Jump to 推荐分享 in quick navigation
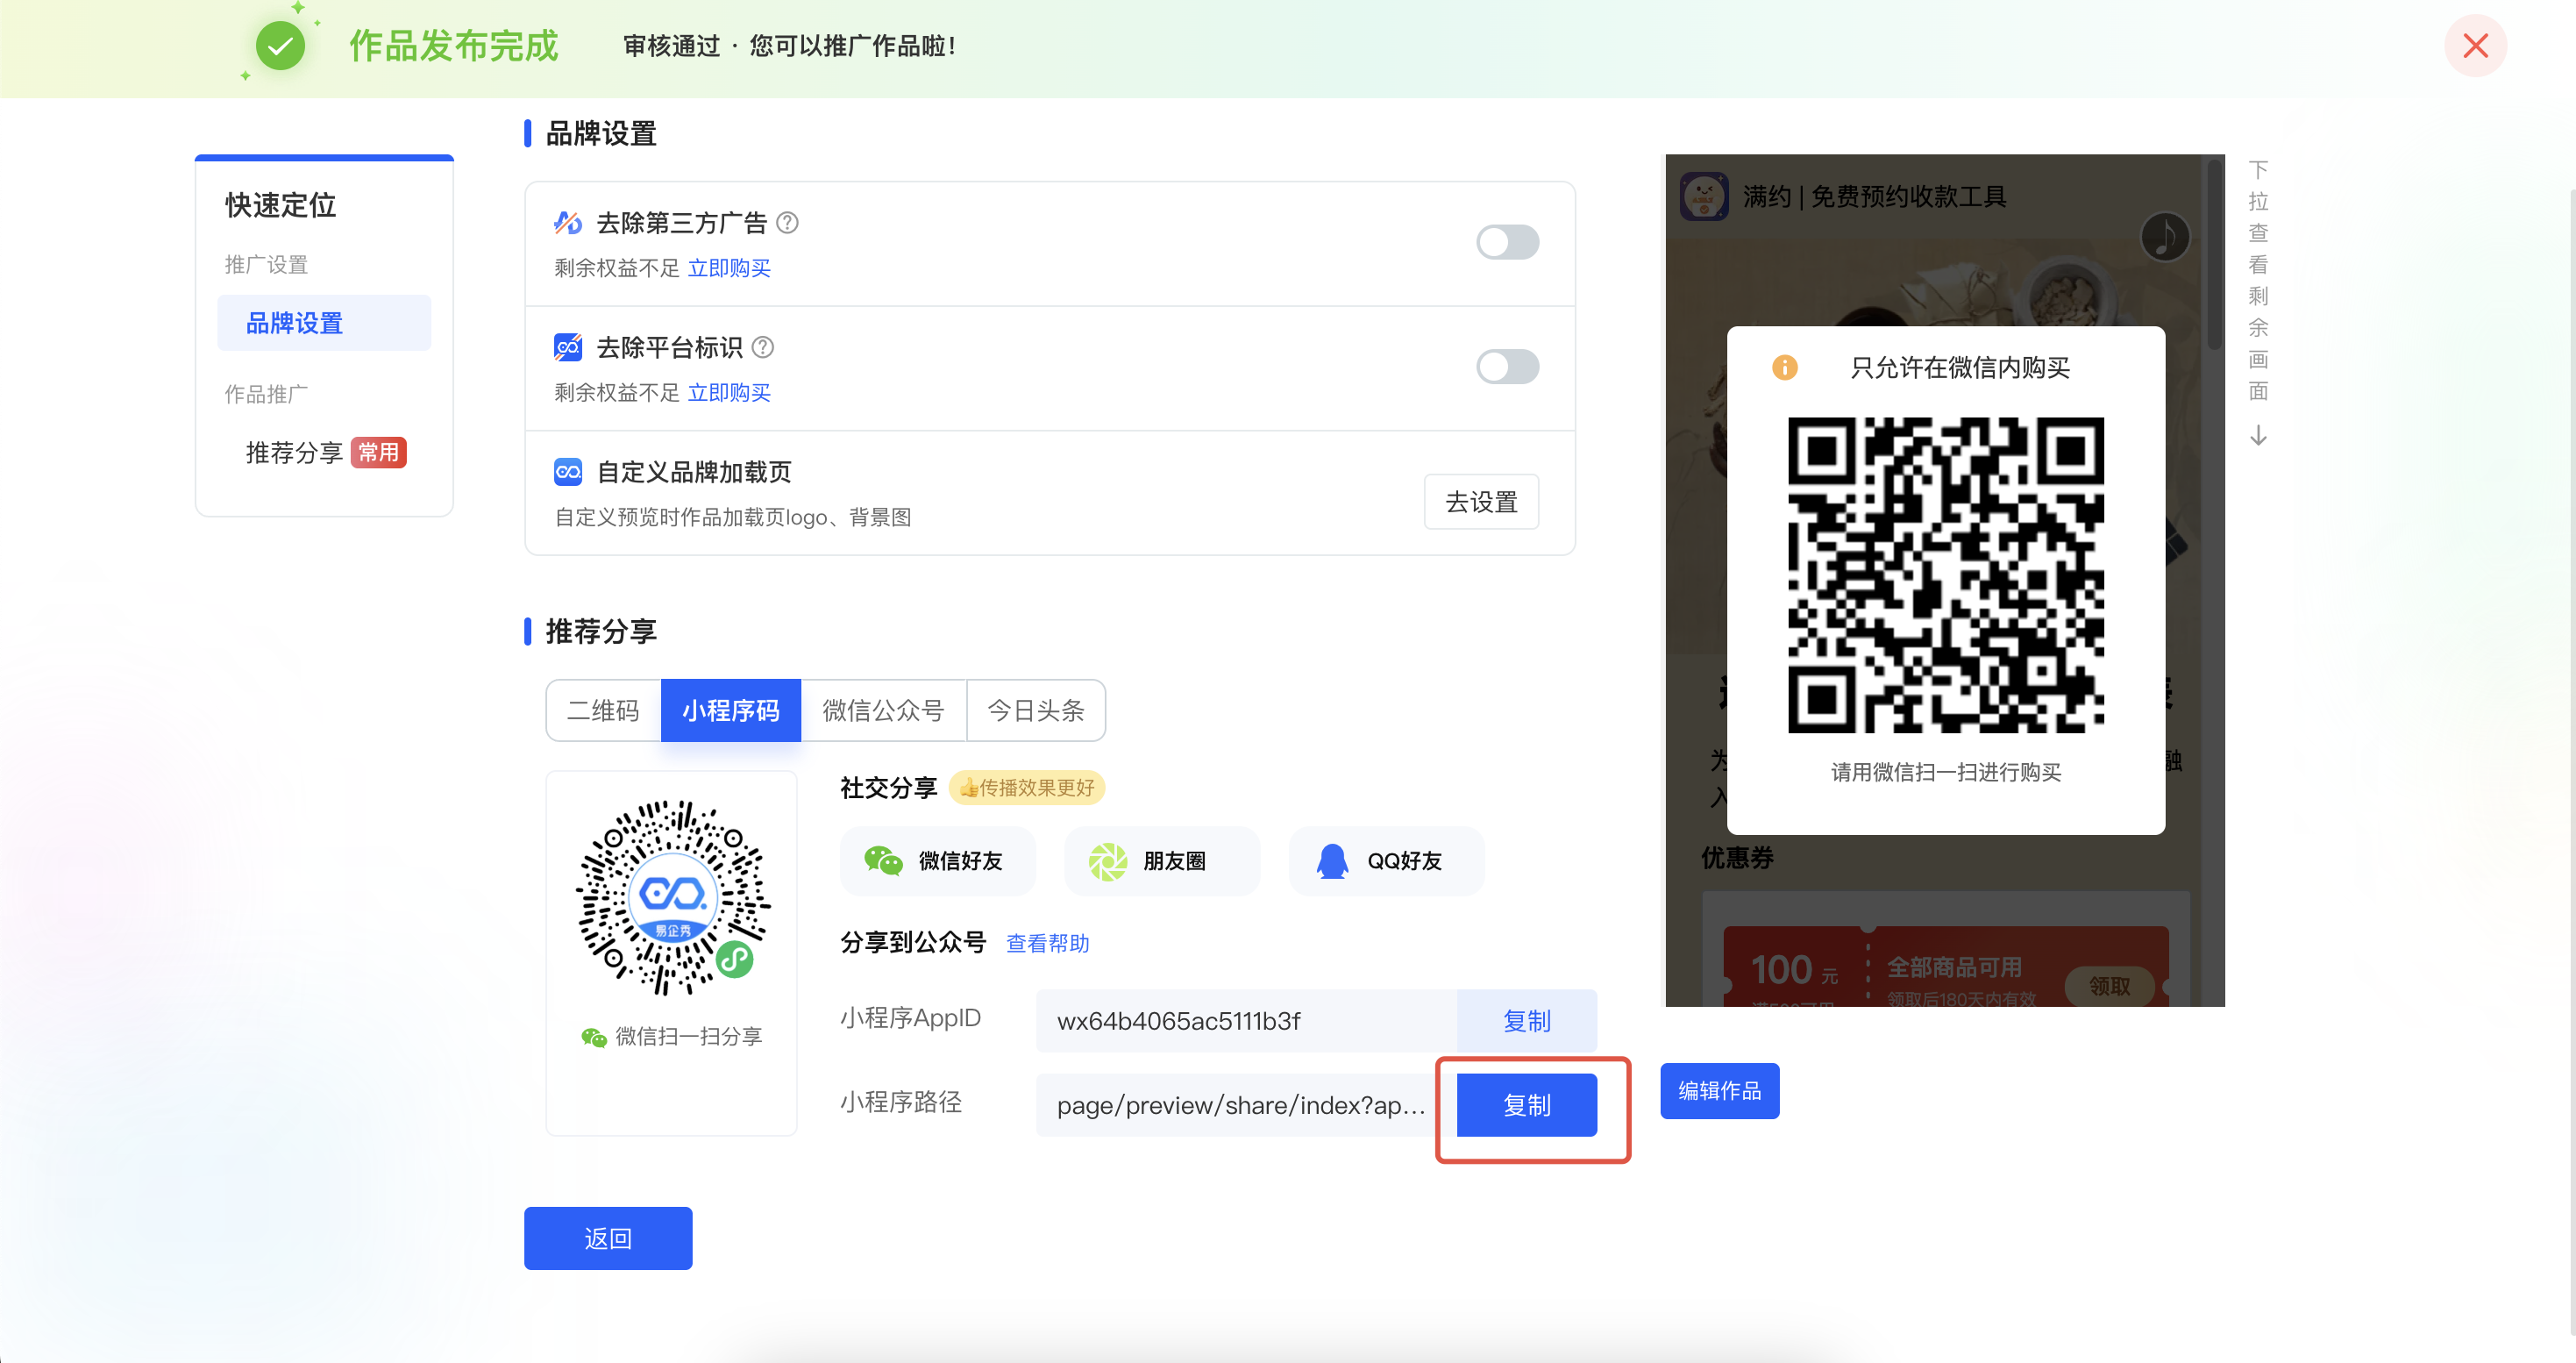Screen dimensions: 2576x1363 [294, 453]
